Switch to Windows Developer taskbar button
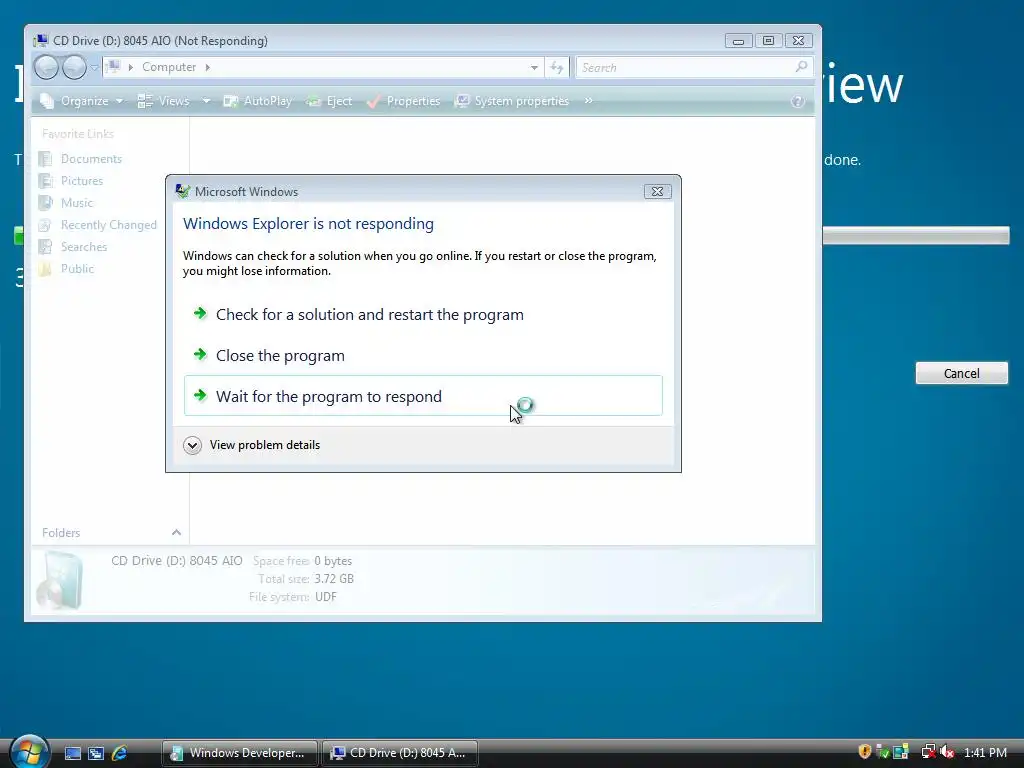 point(240,753)
